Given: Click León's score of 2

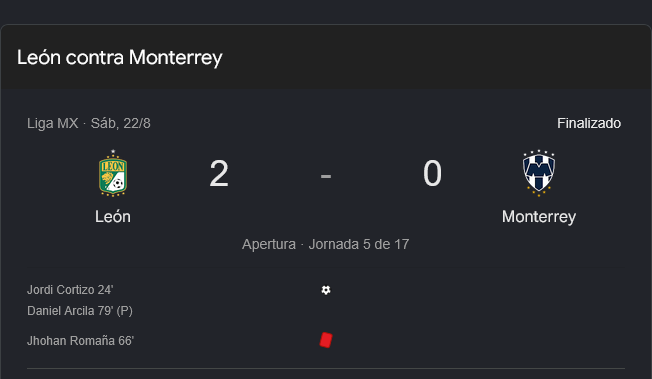Looking at the screenshot, I should pyautogui.click(x=219, y=173).
